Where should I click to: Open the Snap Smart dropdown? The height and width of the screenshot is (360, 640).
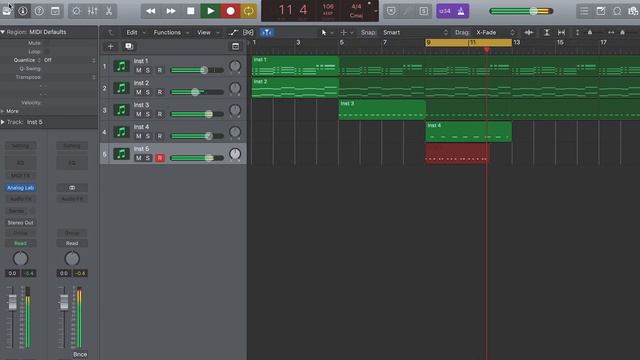(x=416, y=32)
